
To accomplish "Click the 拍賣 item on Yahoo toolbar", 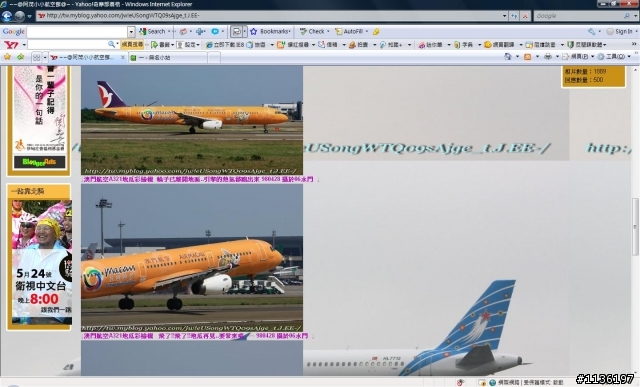I will click(x=358, y=44).
